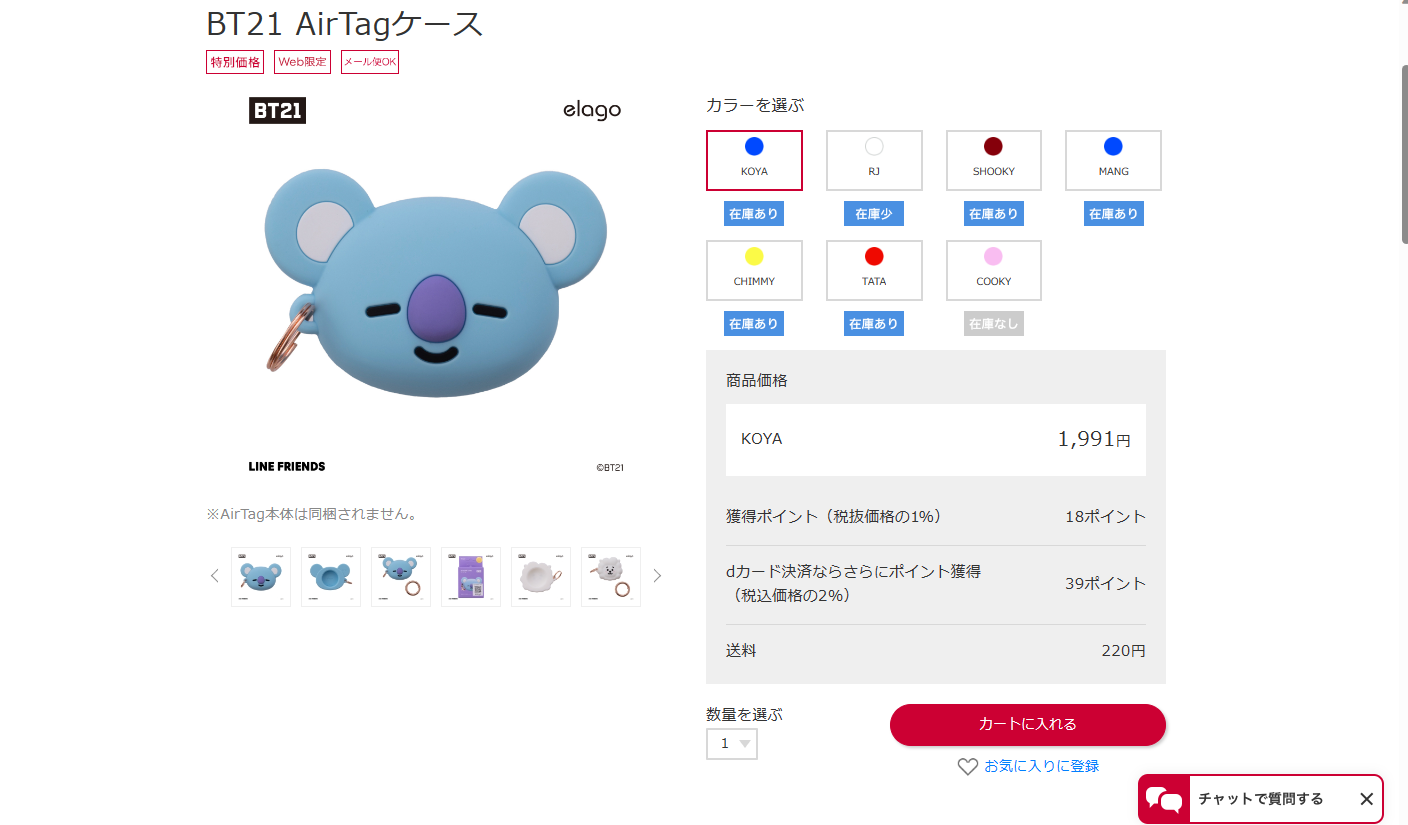Screen dimensions: 1408x825
Task: Select the CHIMMY color option
Action: coord(754,270)
